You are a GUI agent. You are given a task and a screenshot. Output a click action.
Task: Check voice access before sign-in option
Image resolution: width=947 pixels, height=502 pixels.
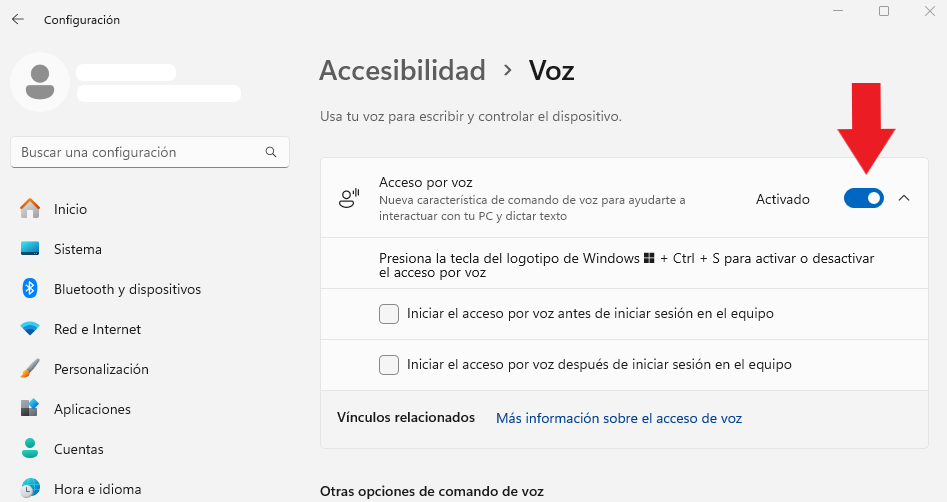point(389,314)
